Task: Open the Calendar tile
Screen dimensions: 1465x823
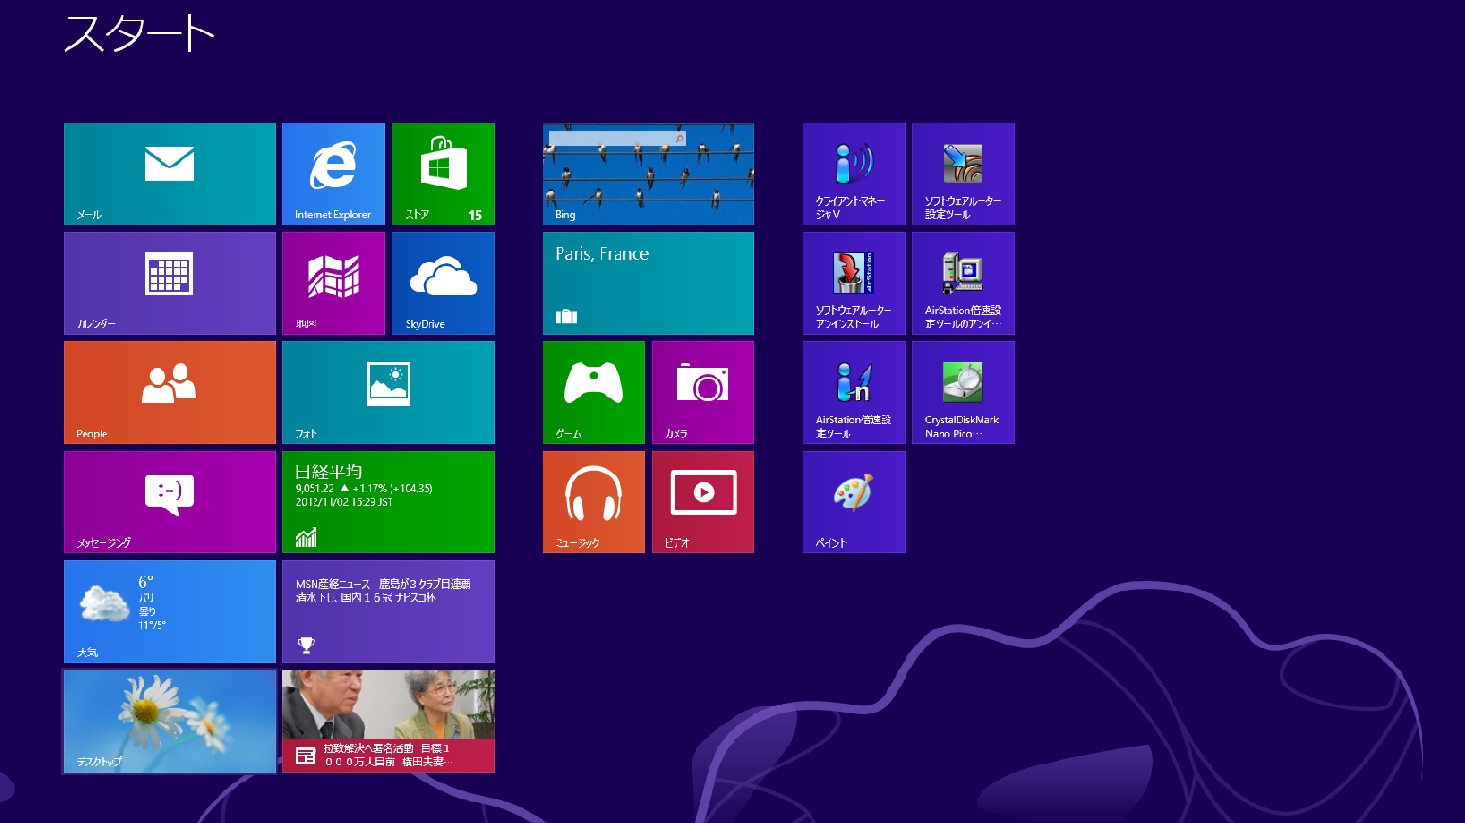Action: [169, 283]
